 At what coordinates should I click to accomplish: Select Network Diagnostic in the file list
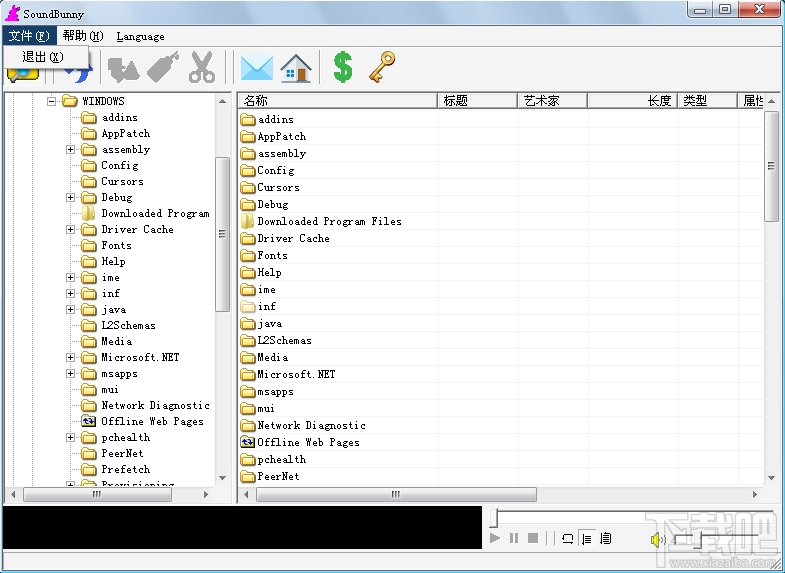click(311, 425)
